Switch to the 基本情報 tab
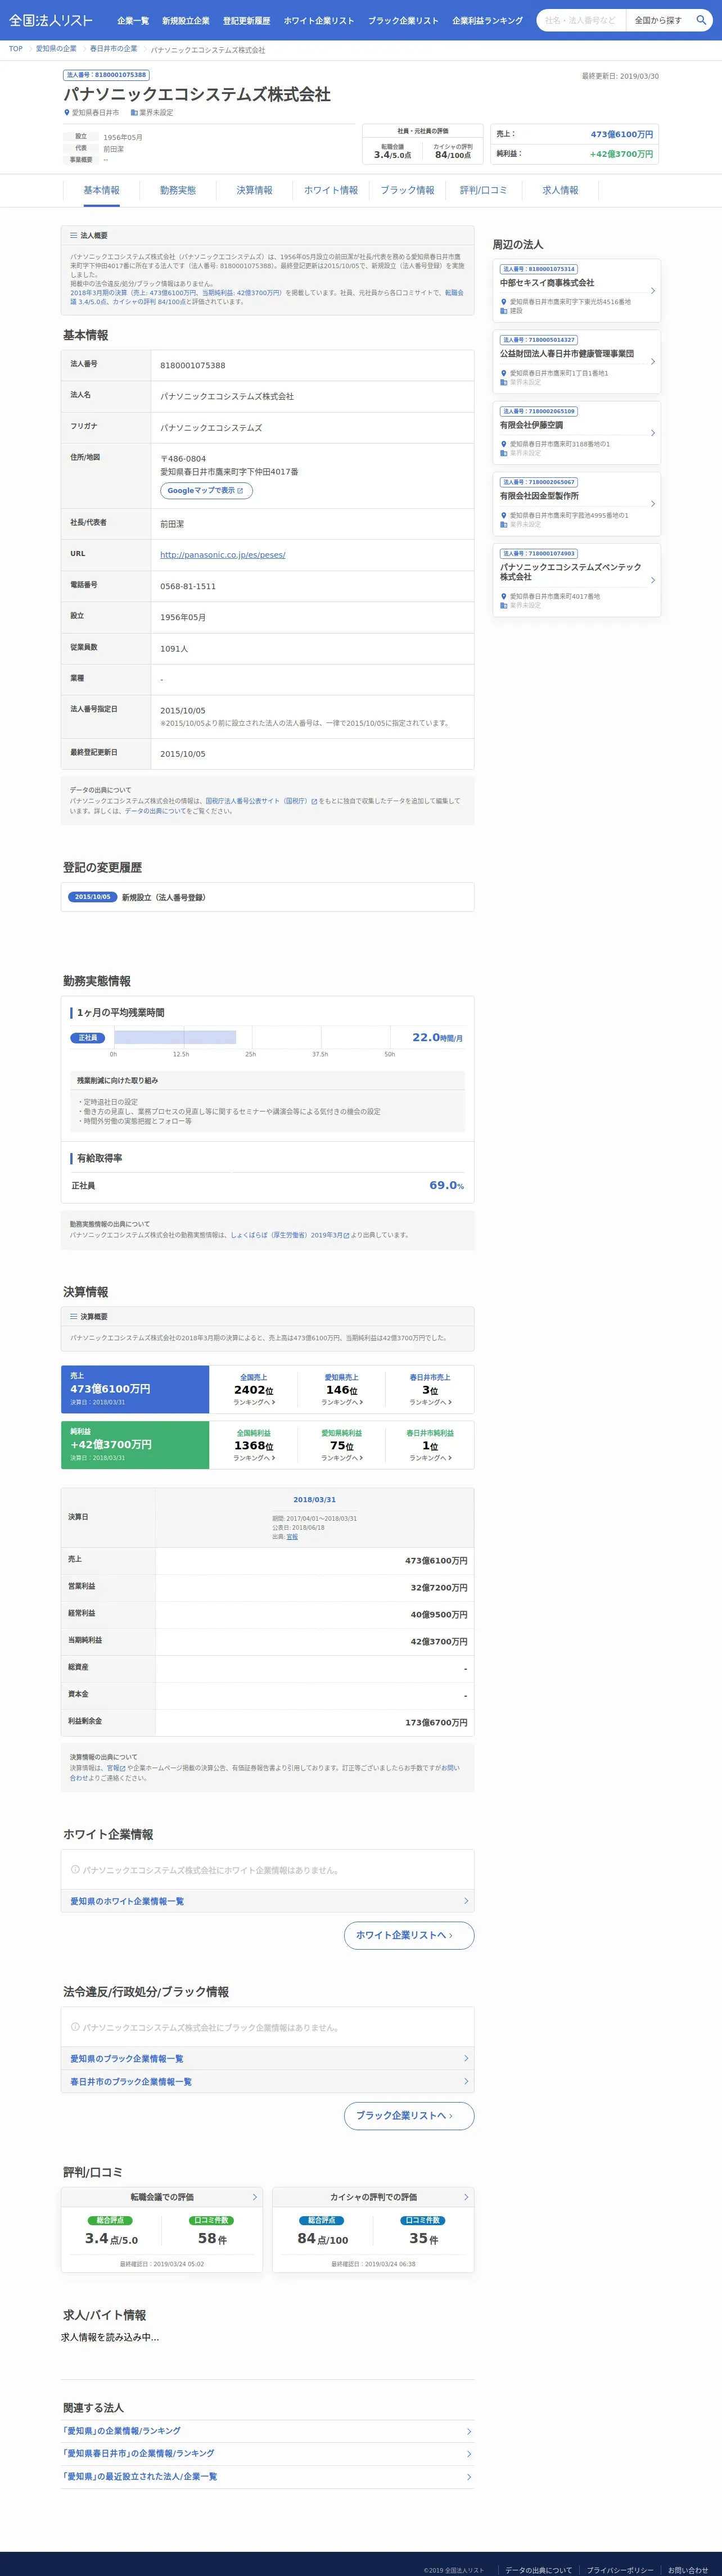This screenshot has height=2576, width=722. [101, 190]
